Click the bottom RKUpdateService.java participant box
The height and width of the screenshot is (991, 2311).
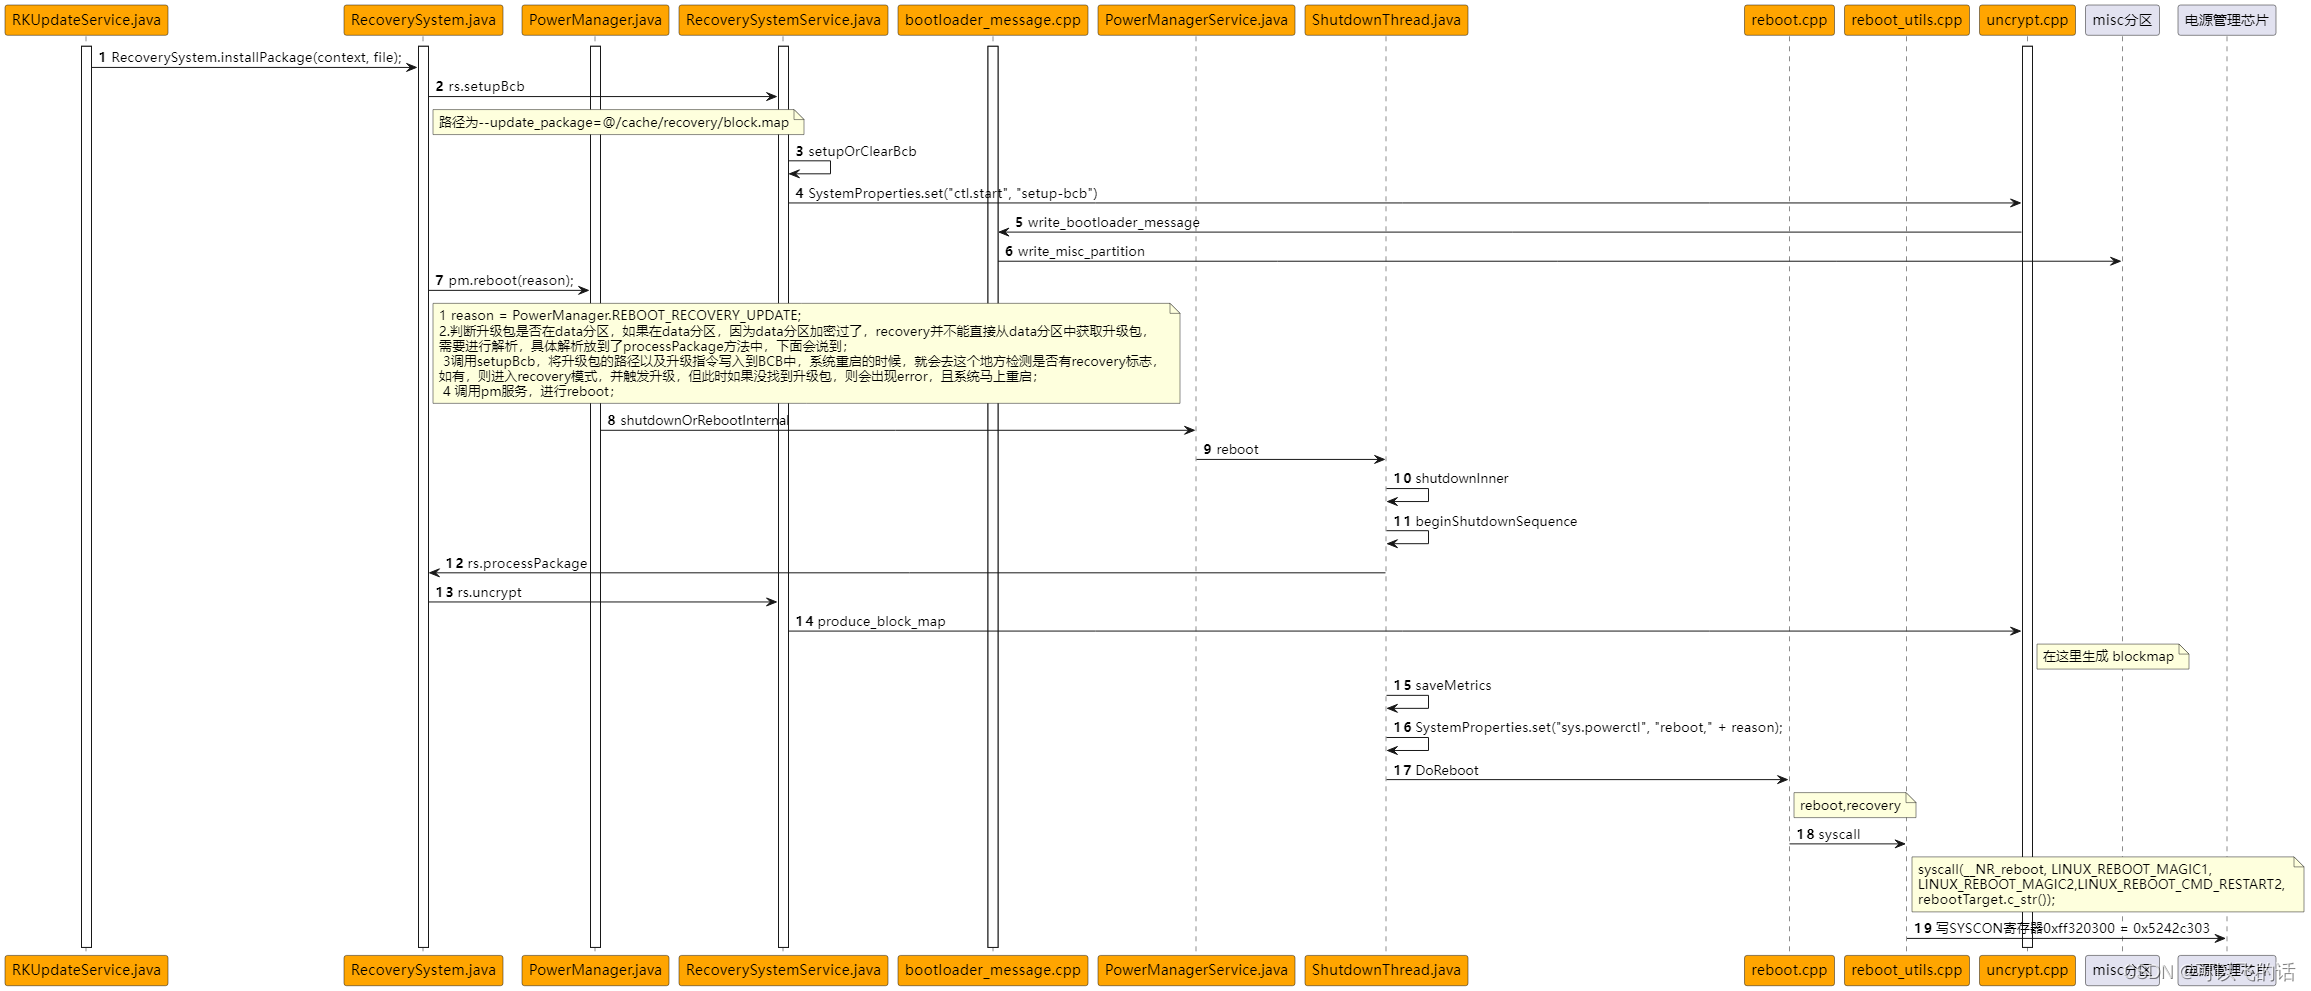click(86, 970)
